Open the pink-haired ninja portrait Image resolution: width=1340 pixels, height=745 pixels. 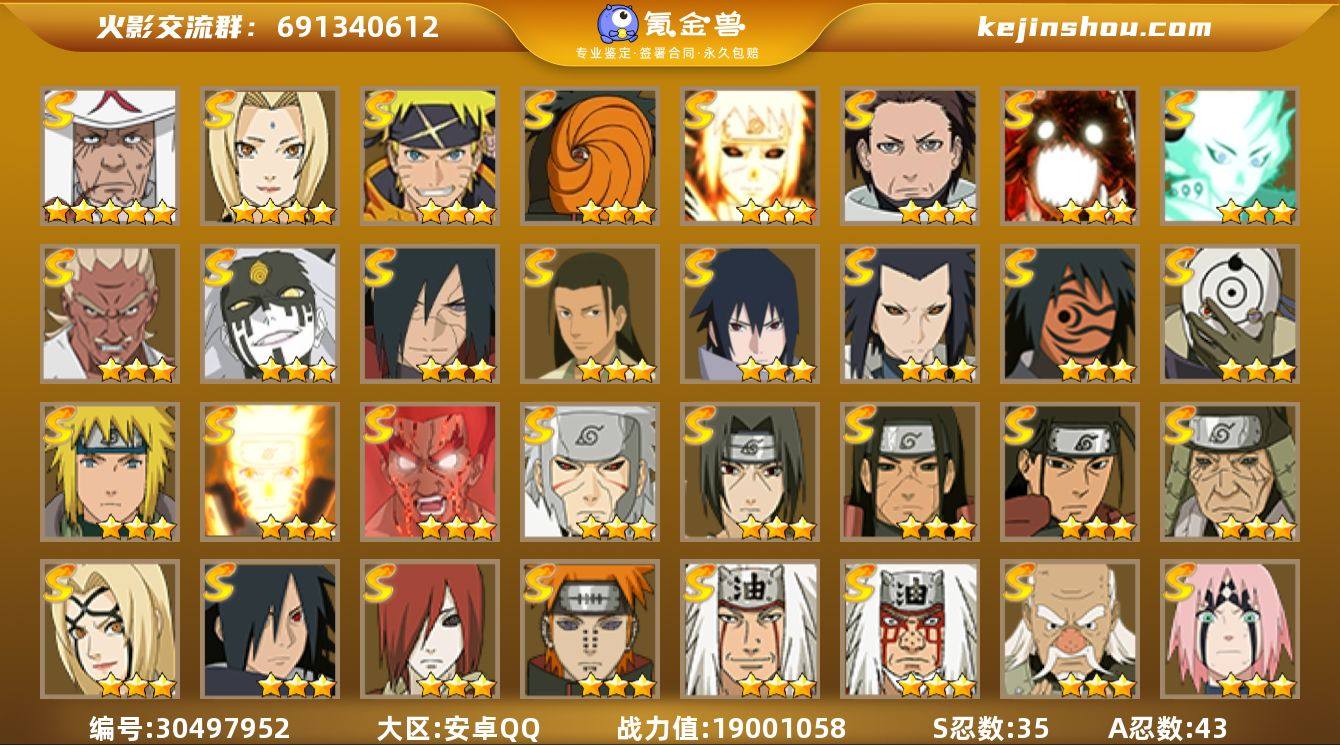point(1230,629)
